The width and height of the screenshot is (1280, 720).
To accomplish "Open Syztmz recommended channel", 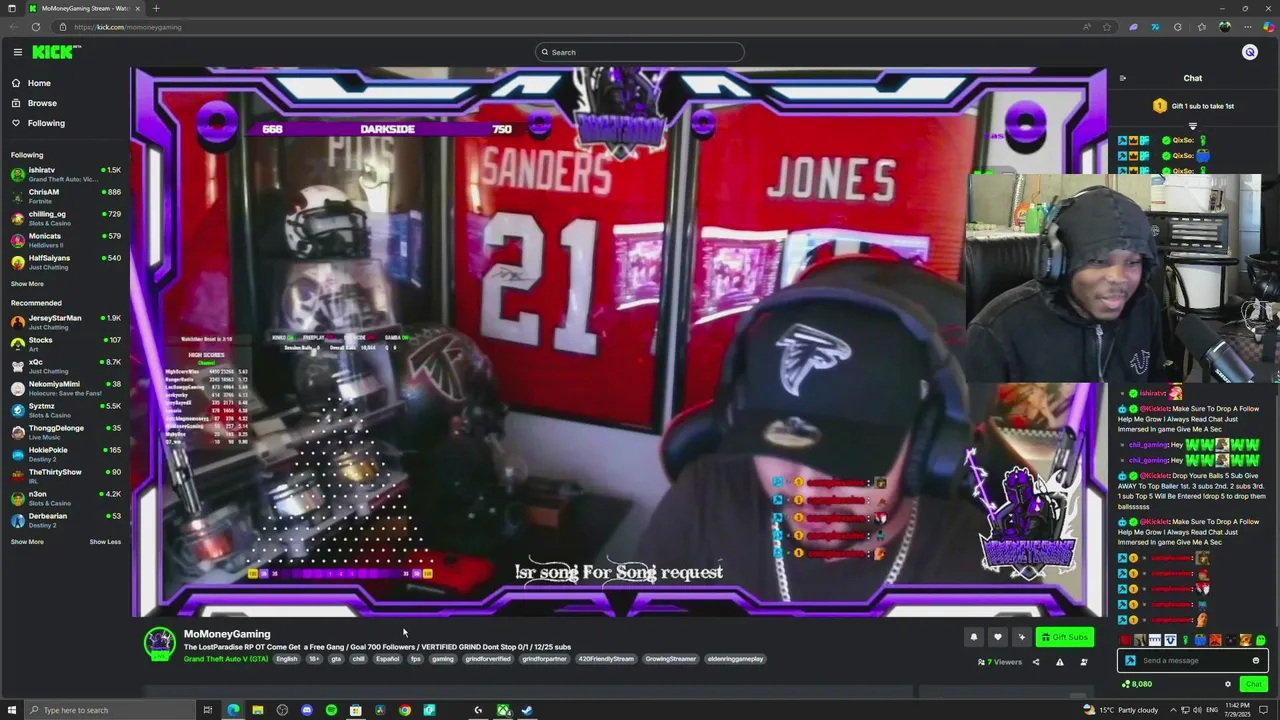I will pyautogui.click(x=65, y=410).
